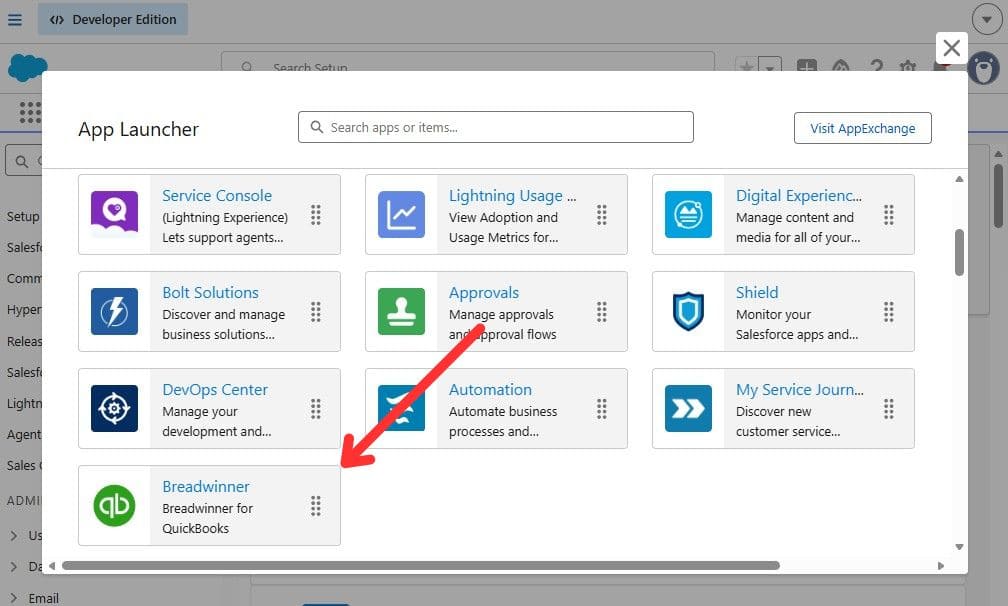Click scroll down arrow in App Launcher
This screenshot has width=1008, height=606.
(959, 547)
